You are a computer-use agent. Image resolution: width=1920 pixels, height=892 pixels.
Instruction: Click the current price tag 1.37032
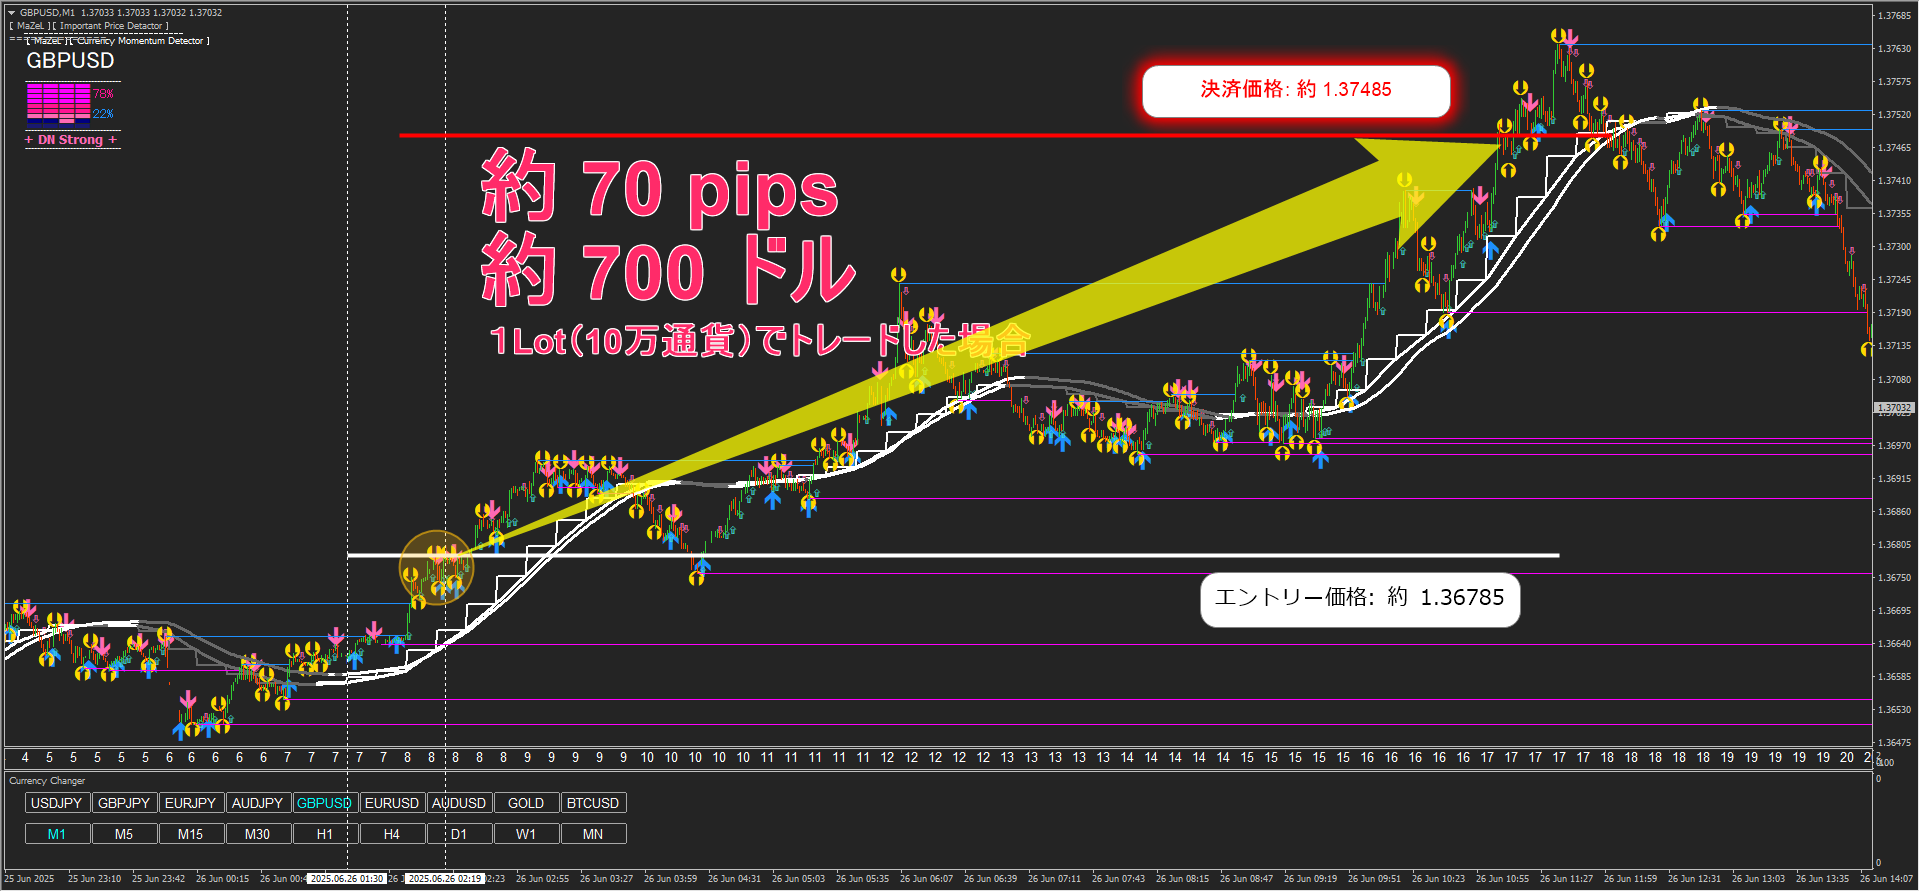tap(1893, 408)
